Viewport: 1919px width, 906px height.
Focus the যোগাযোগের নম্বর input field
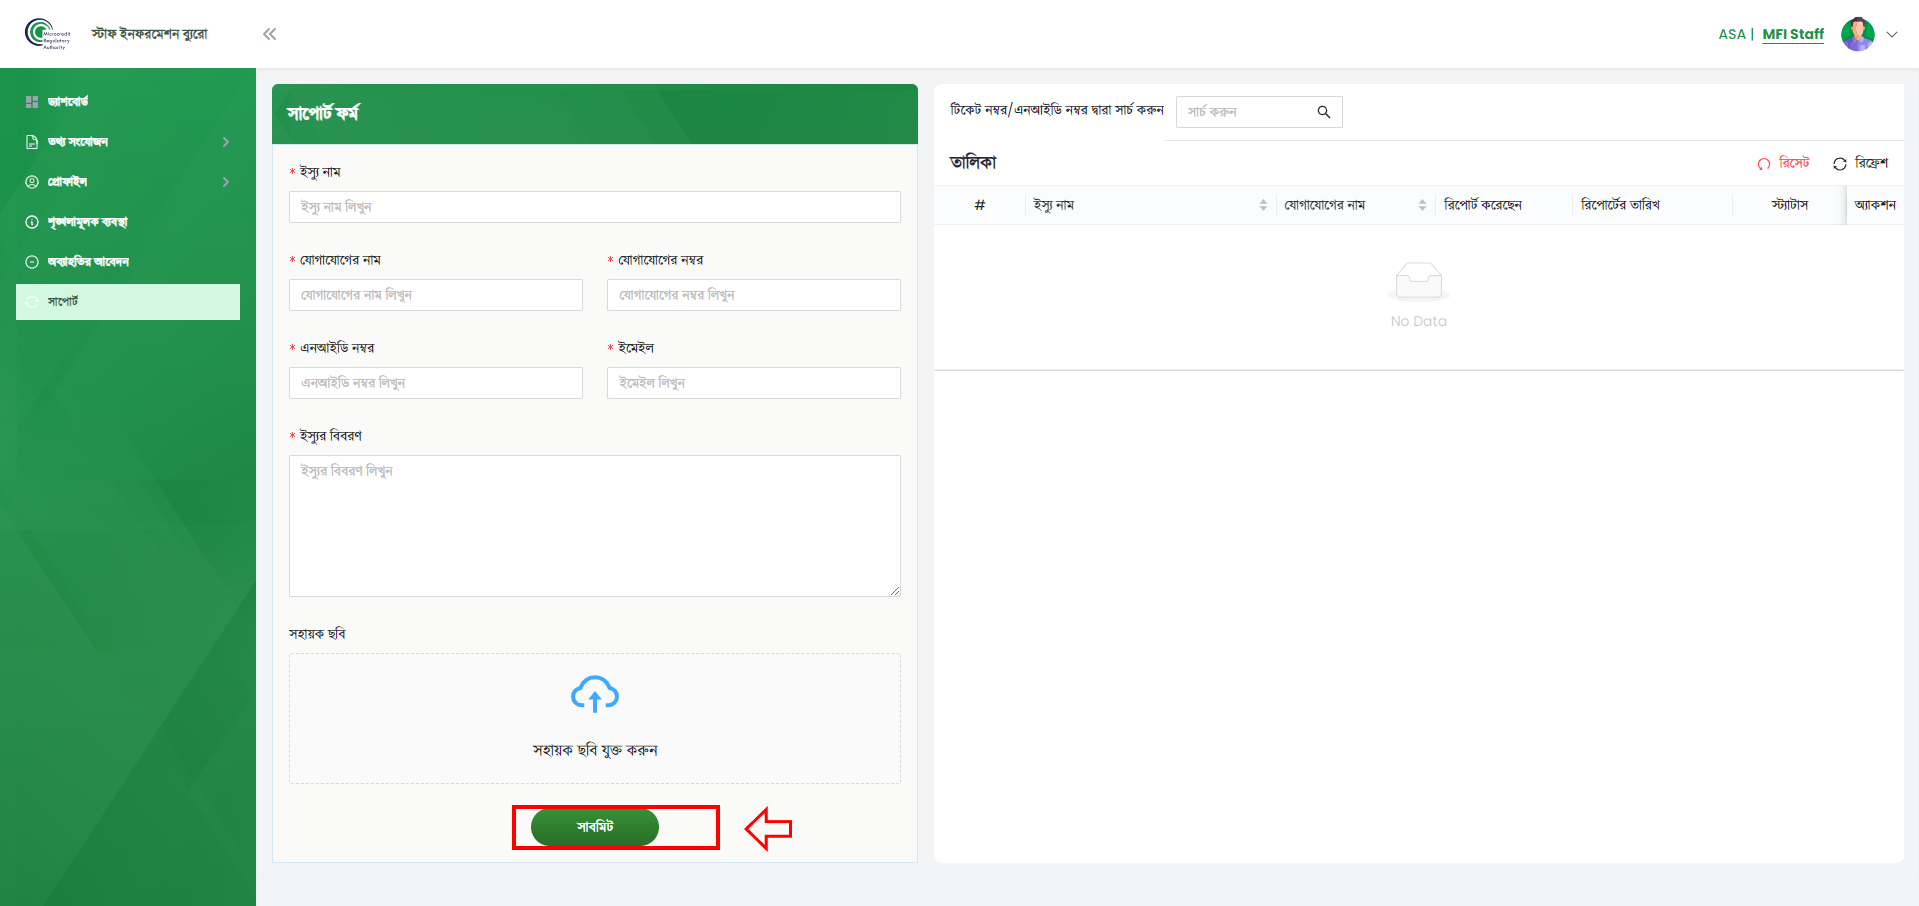[x=754, y=295]
